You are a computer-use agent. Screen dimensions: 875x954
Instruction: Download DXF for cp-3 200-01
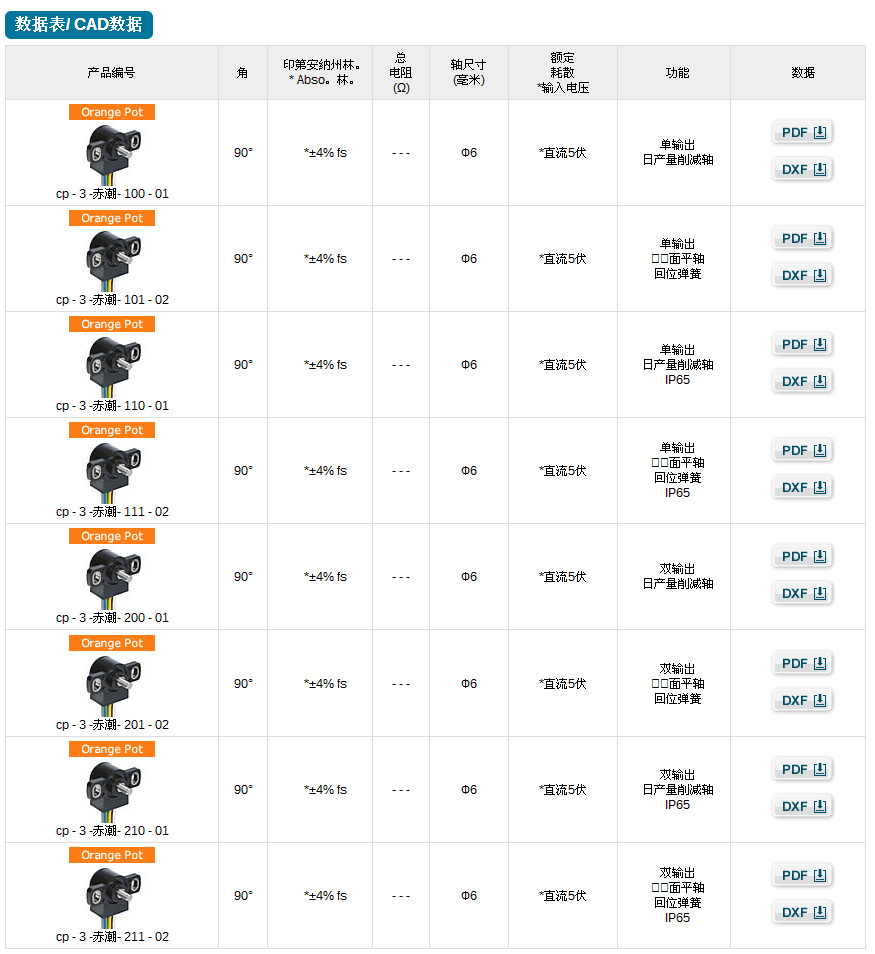coord(803,594)
